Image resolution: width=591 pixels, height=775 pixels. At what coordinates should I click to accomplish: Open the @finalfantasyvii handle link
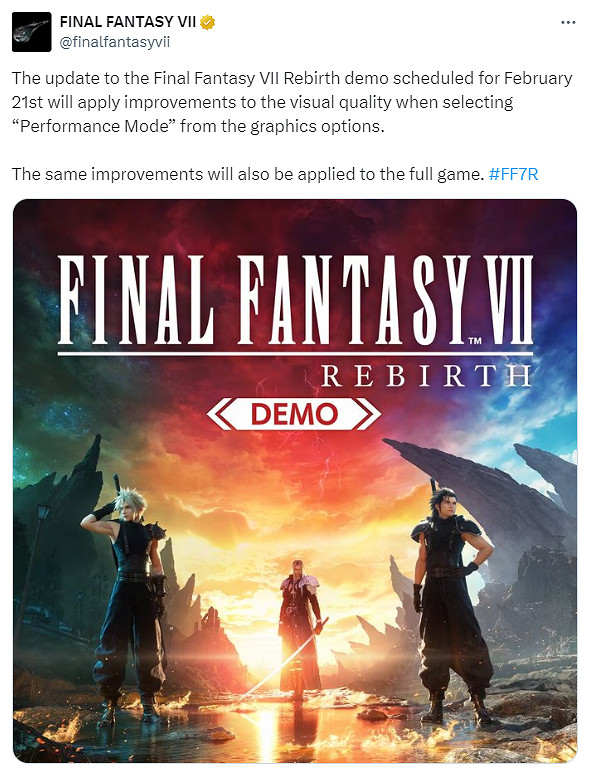click(115, 42)
